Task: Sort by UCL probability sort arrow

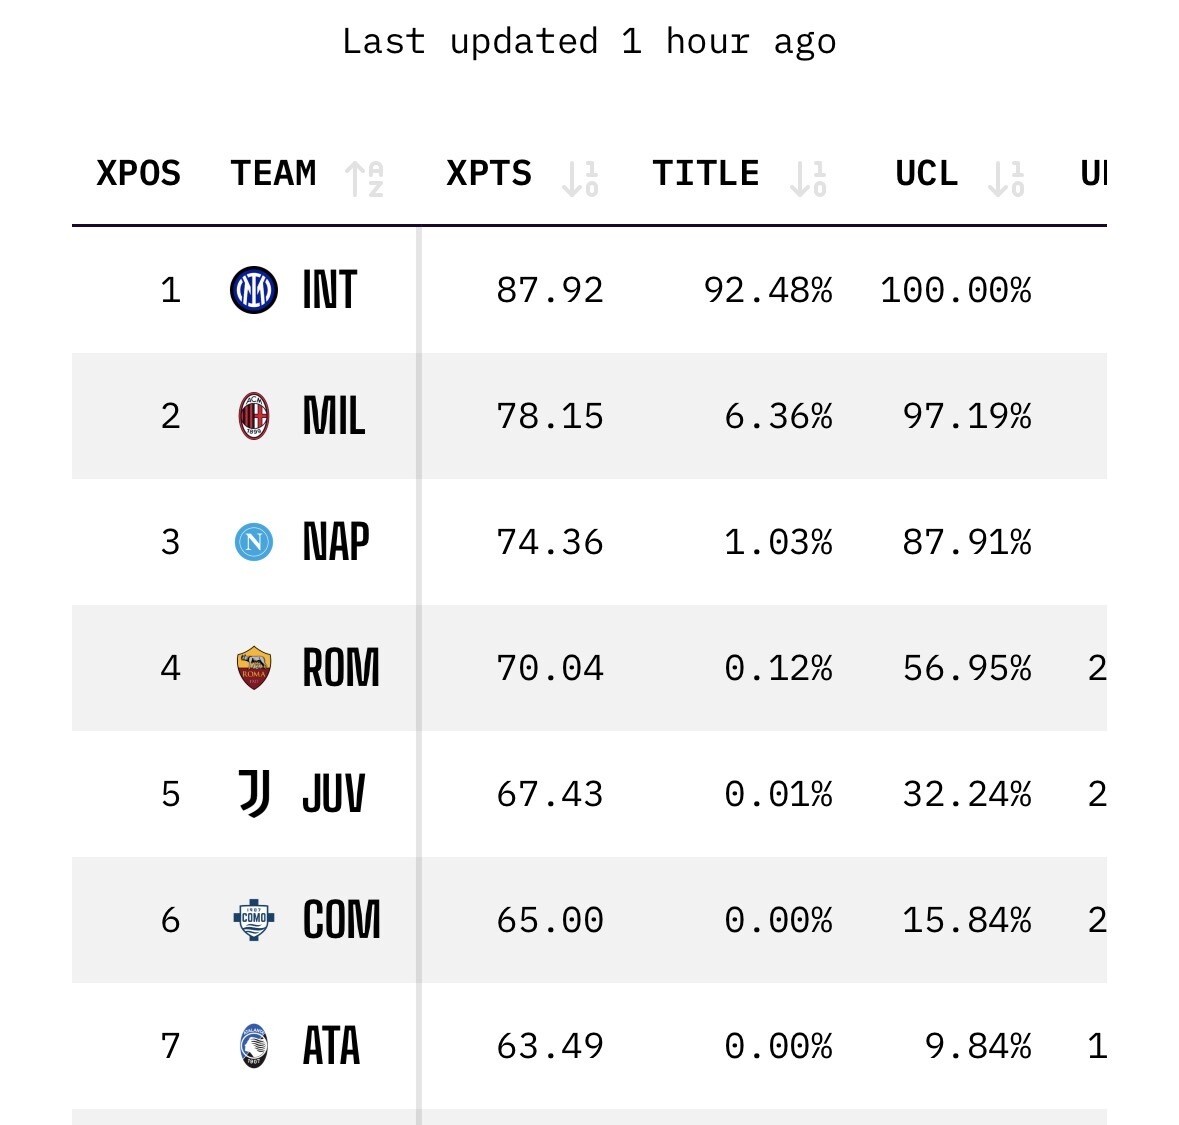Action: pyautogui.click(x=1006, y=178)
